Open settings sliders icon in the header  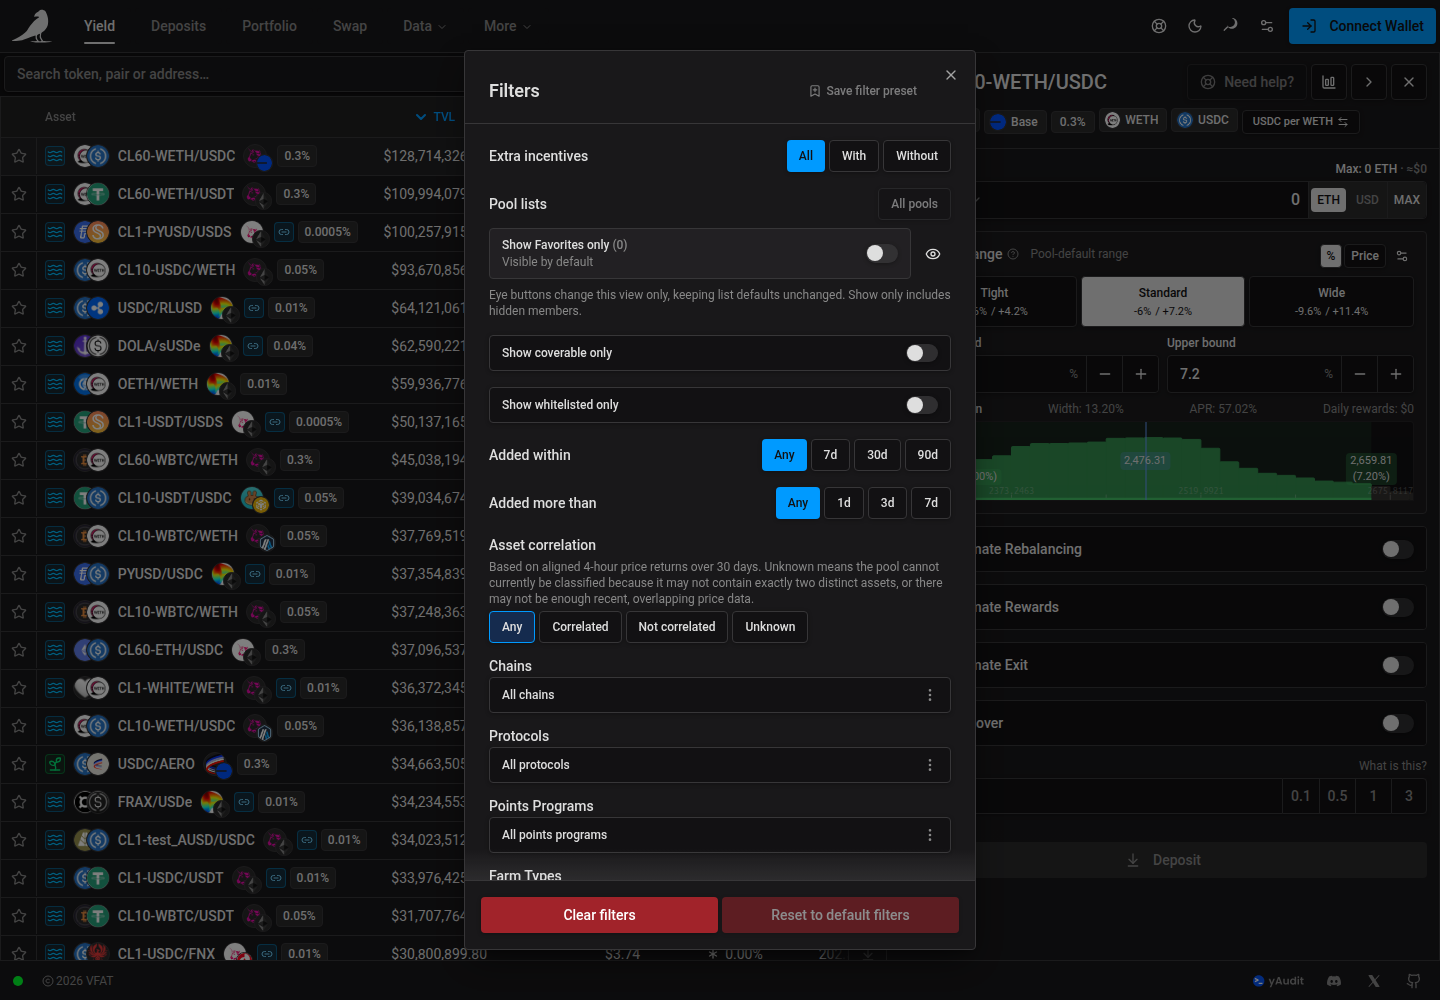click(1267, 26)
